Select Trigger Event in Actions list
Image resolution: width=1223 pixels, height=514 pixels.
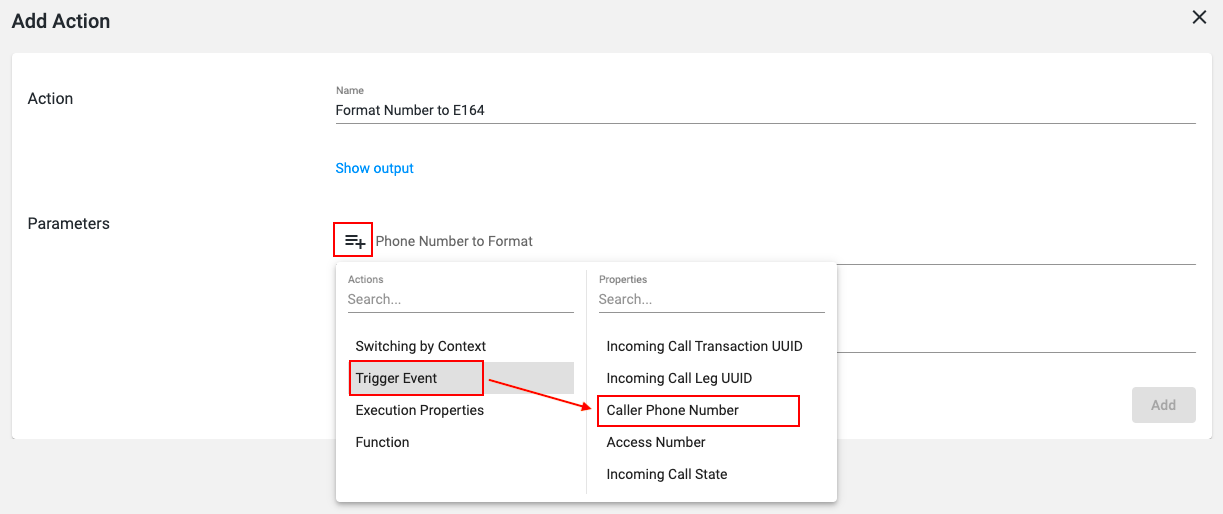coord(461,378)
